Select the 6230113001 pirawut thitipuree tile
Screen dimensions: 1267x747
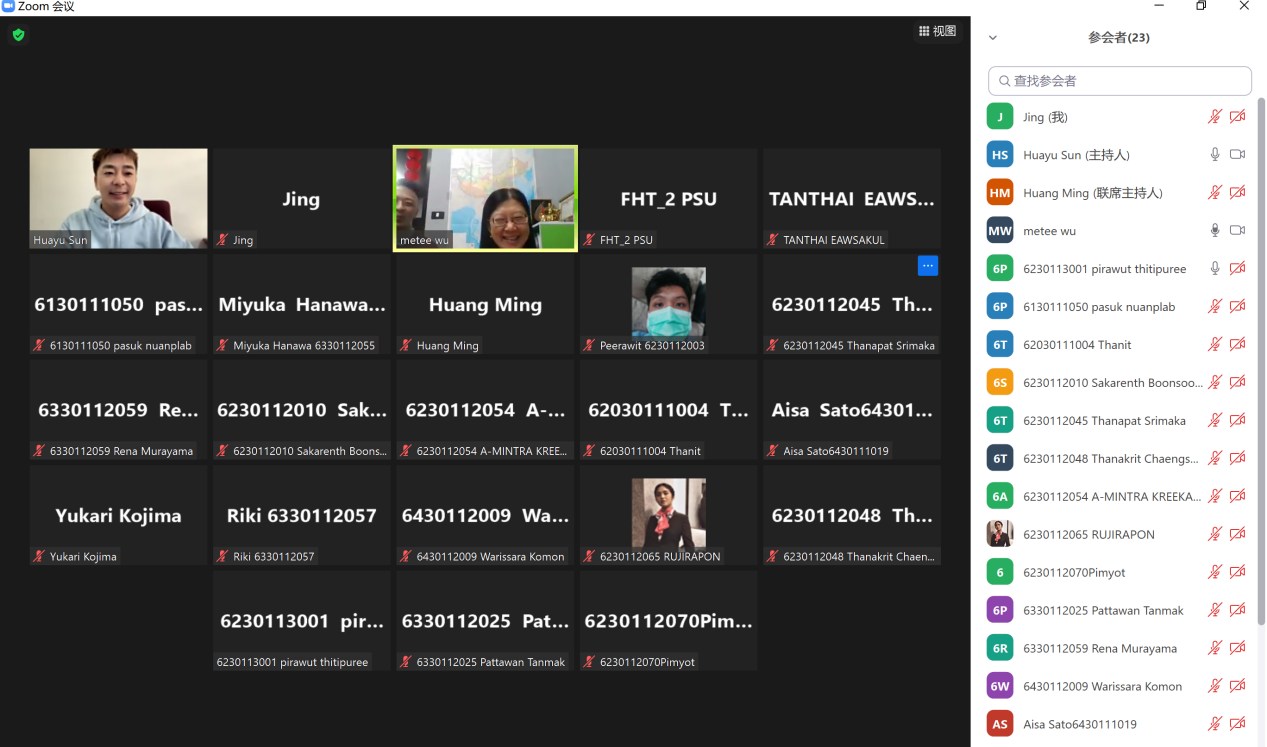click(x=302, y=621)
